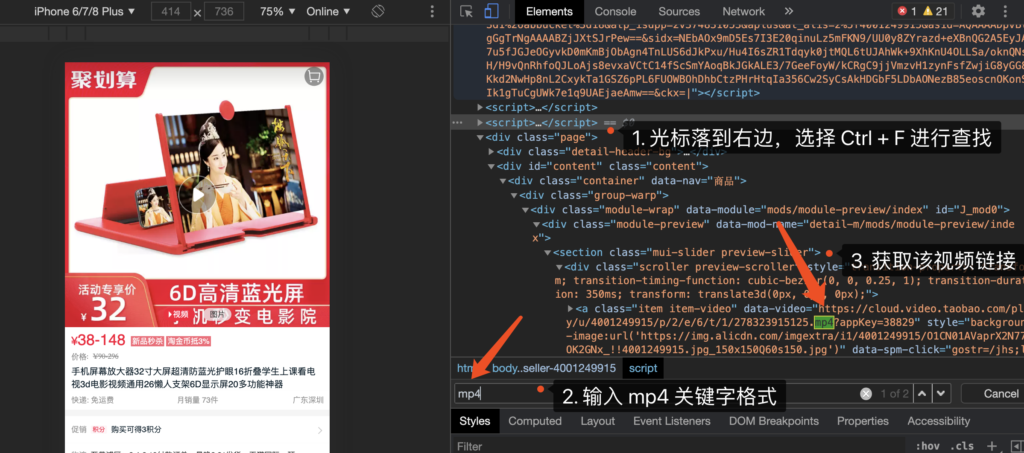The height and width of the screenshot is (453, 1024).
Task: Cancel the DOM search
Action: pos(1000,394)
